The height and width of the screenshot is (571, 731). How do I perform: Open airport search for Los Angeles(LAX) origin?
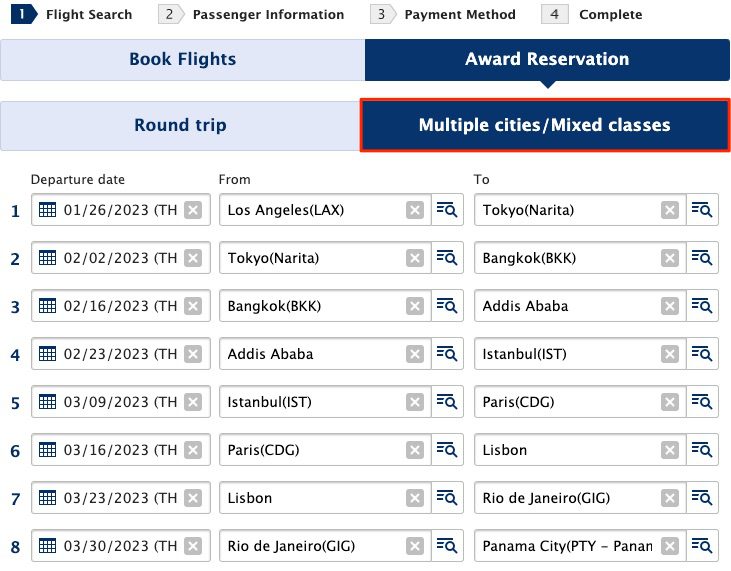click(447, 210)
